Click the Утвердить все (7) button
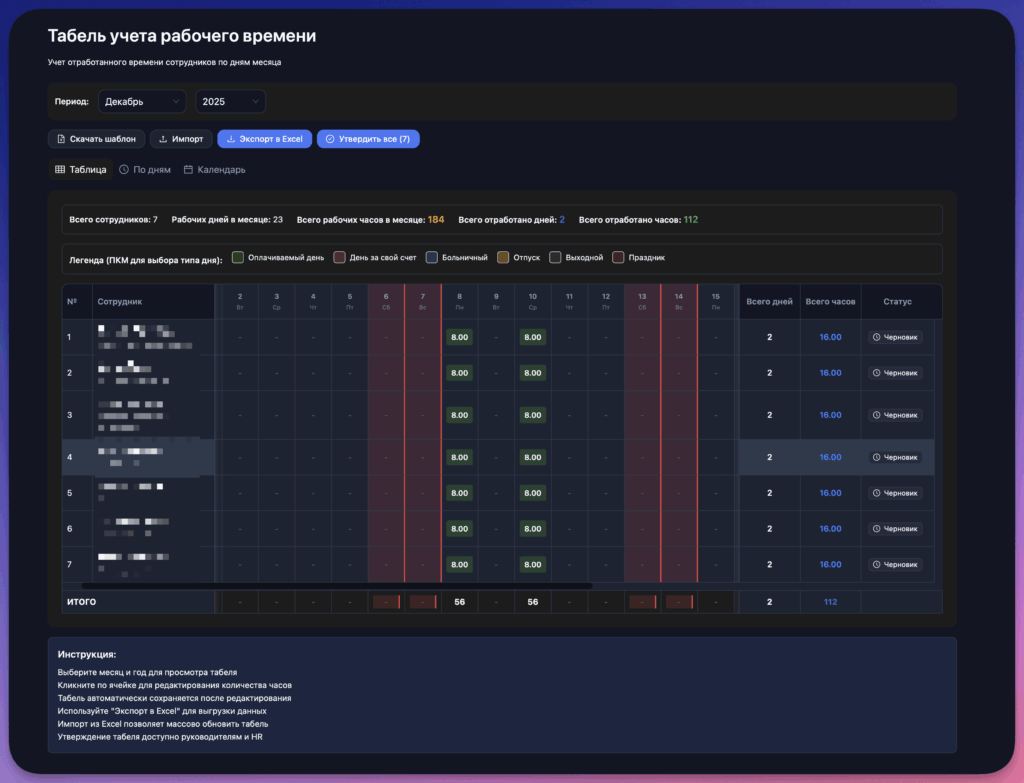This screenshot has height=783, width=1024. (x=368, y=139)
